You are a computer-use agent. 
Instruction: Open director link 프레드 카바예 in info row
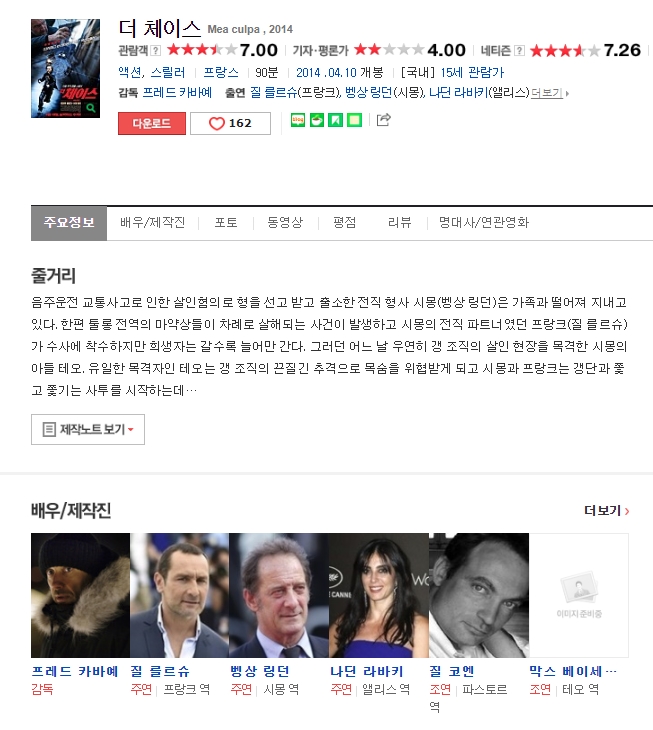(x=177, y=92)
